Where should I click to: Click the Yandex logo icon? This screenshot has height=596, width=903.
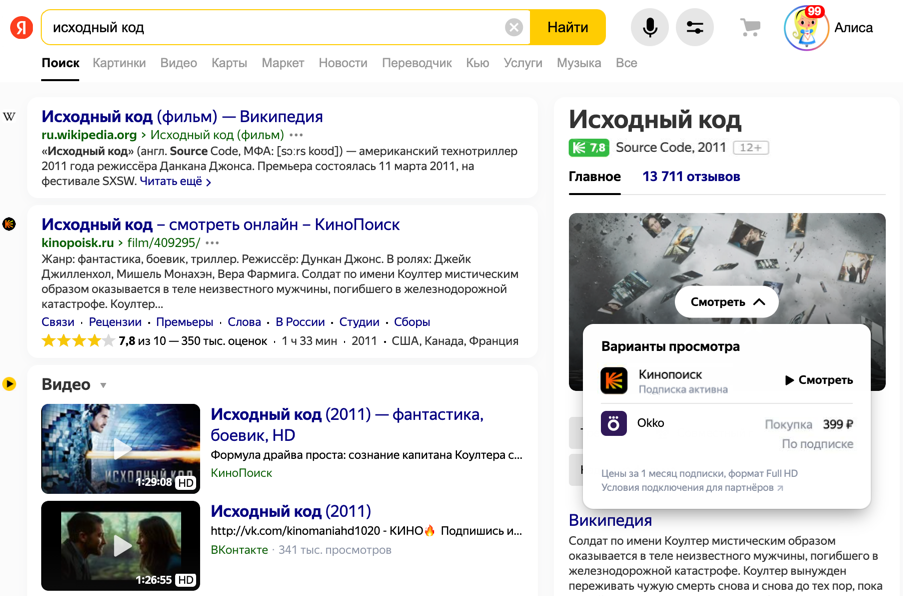pyautogui.click(x=21, y=28)
